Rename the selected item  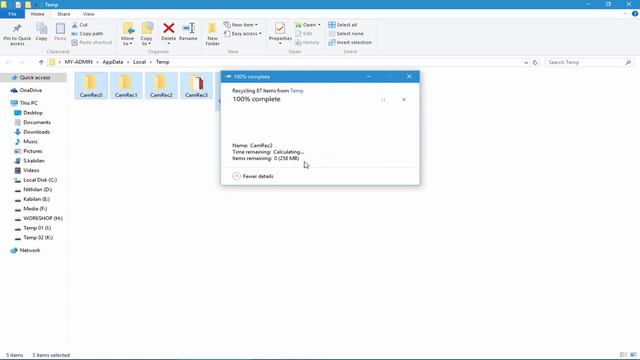[188, 32]
